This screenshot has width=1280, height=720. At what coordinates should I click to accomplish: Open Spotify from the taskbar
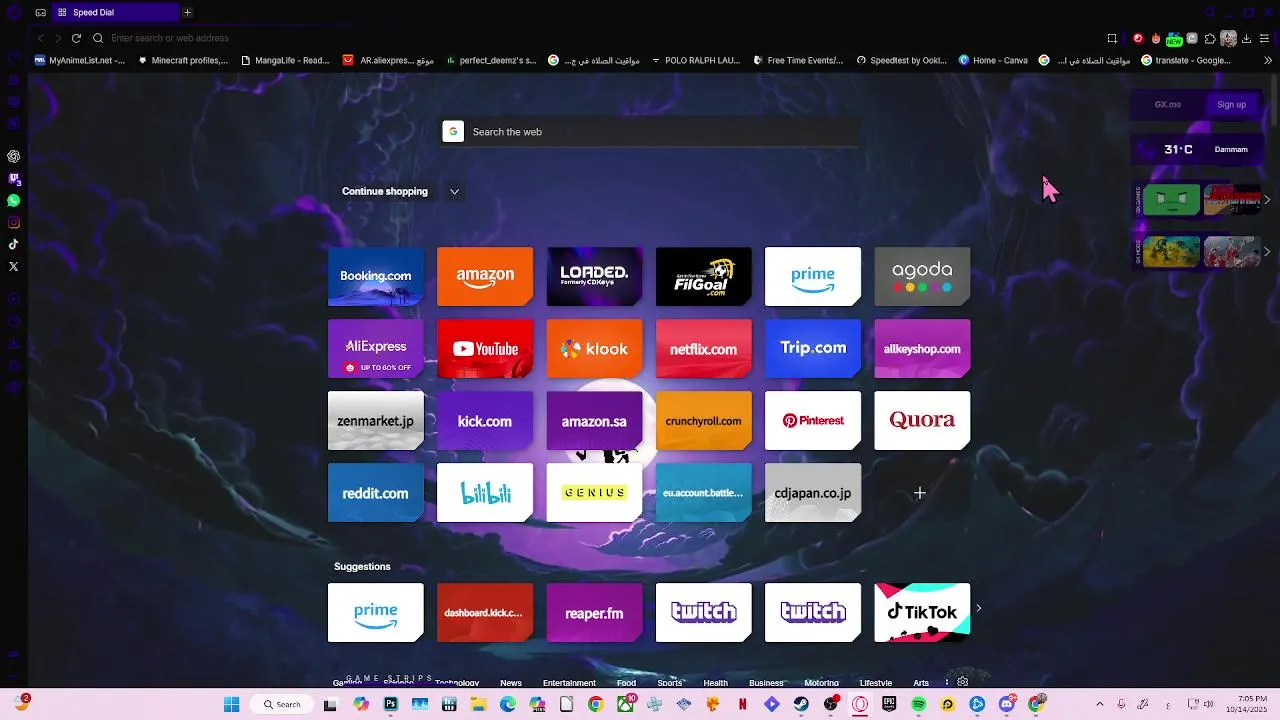(x=919, y=704)
